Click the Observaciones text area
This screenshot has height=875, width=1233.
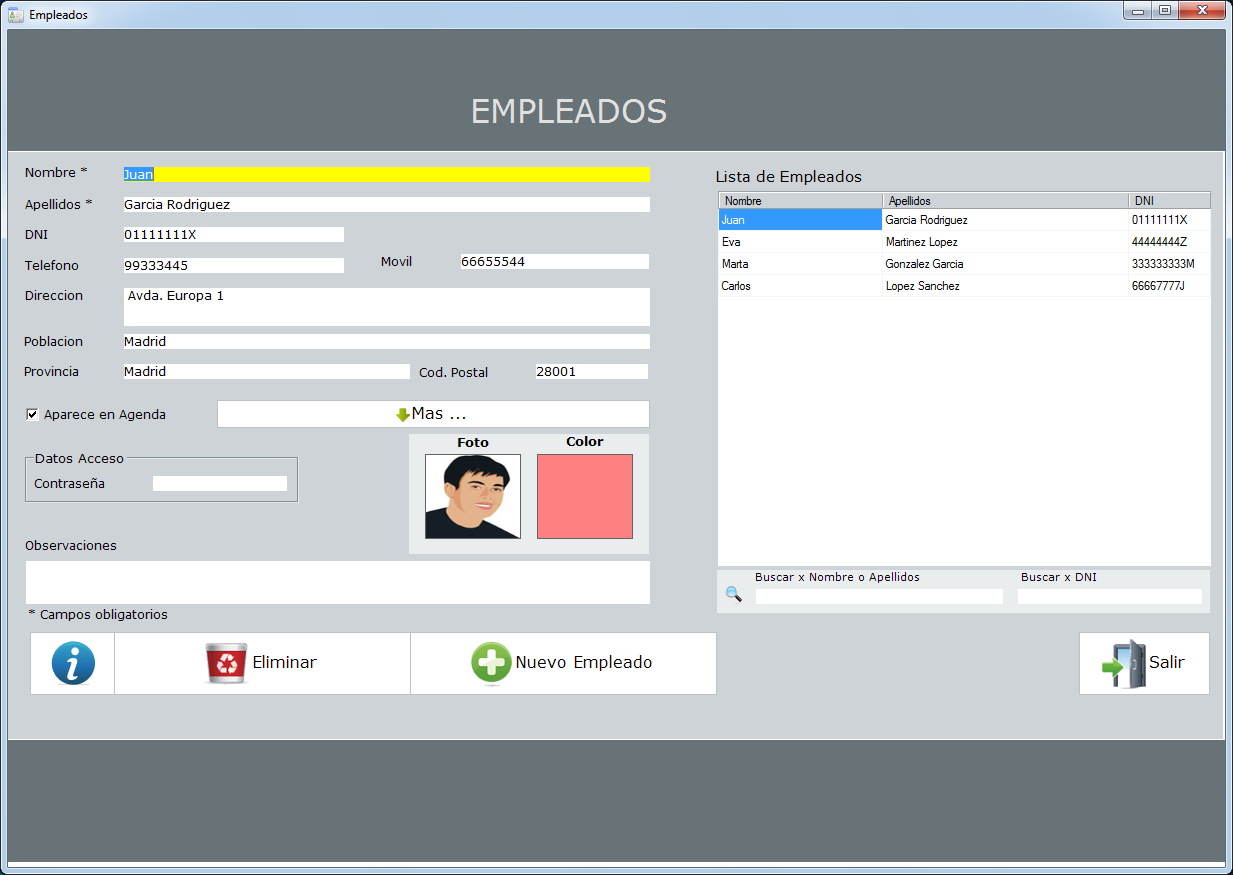click(337, 582)
